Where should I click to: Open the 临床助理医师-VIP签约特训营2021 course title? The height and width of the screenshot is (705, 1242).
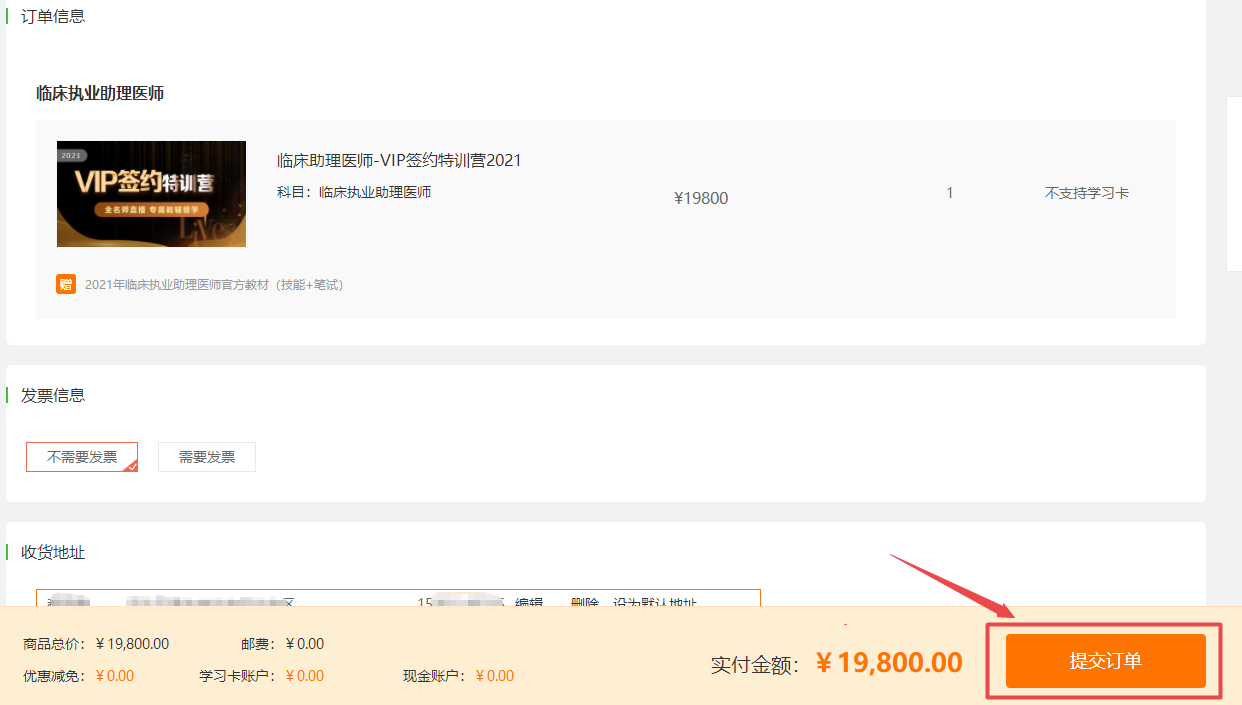(x=399, y=160)
